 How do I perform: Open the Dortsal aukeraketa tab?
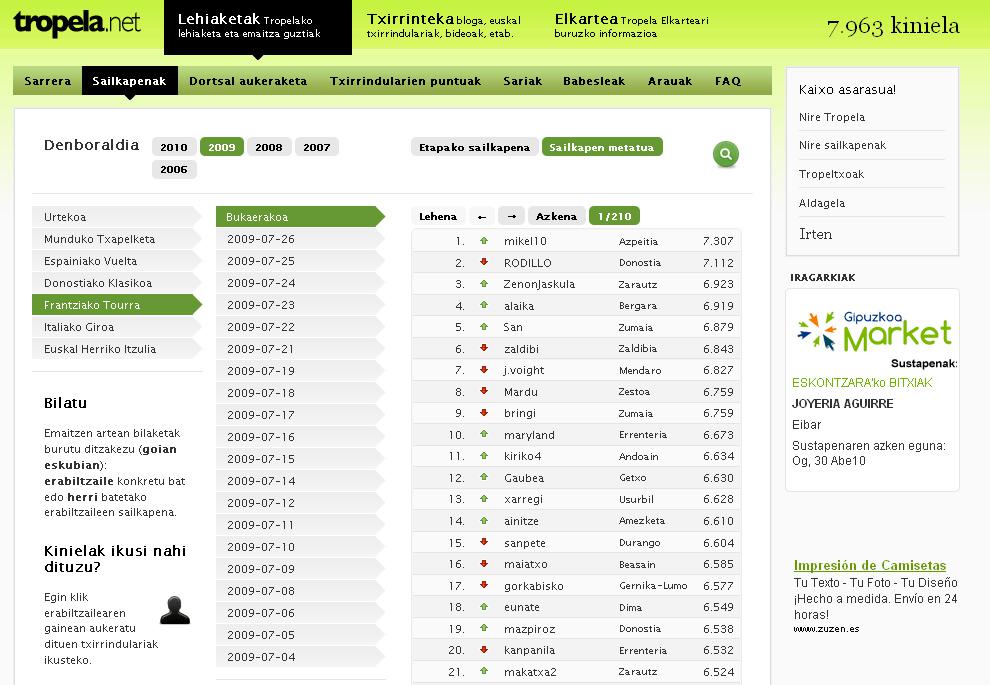tap(248, 81)
